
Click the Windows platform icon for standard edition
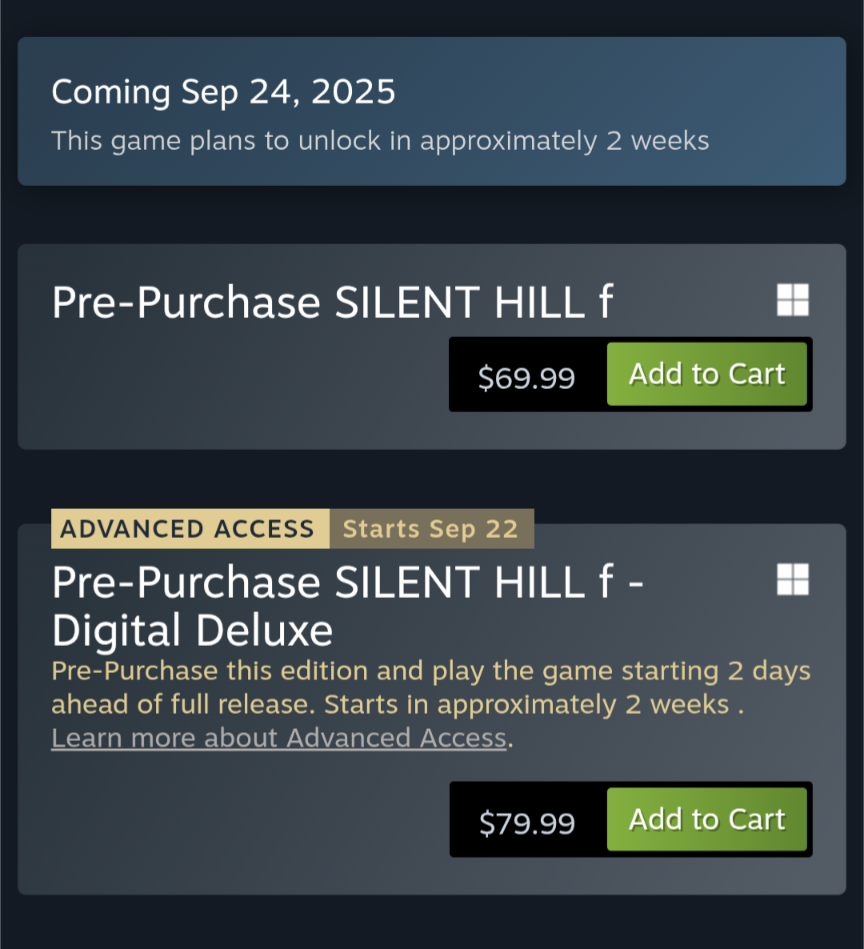click(793, 300)
